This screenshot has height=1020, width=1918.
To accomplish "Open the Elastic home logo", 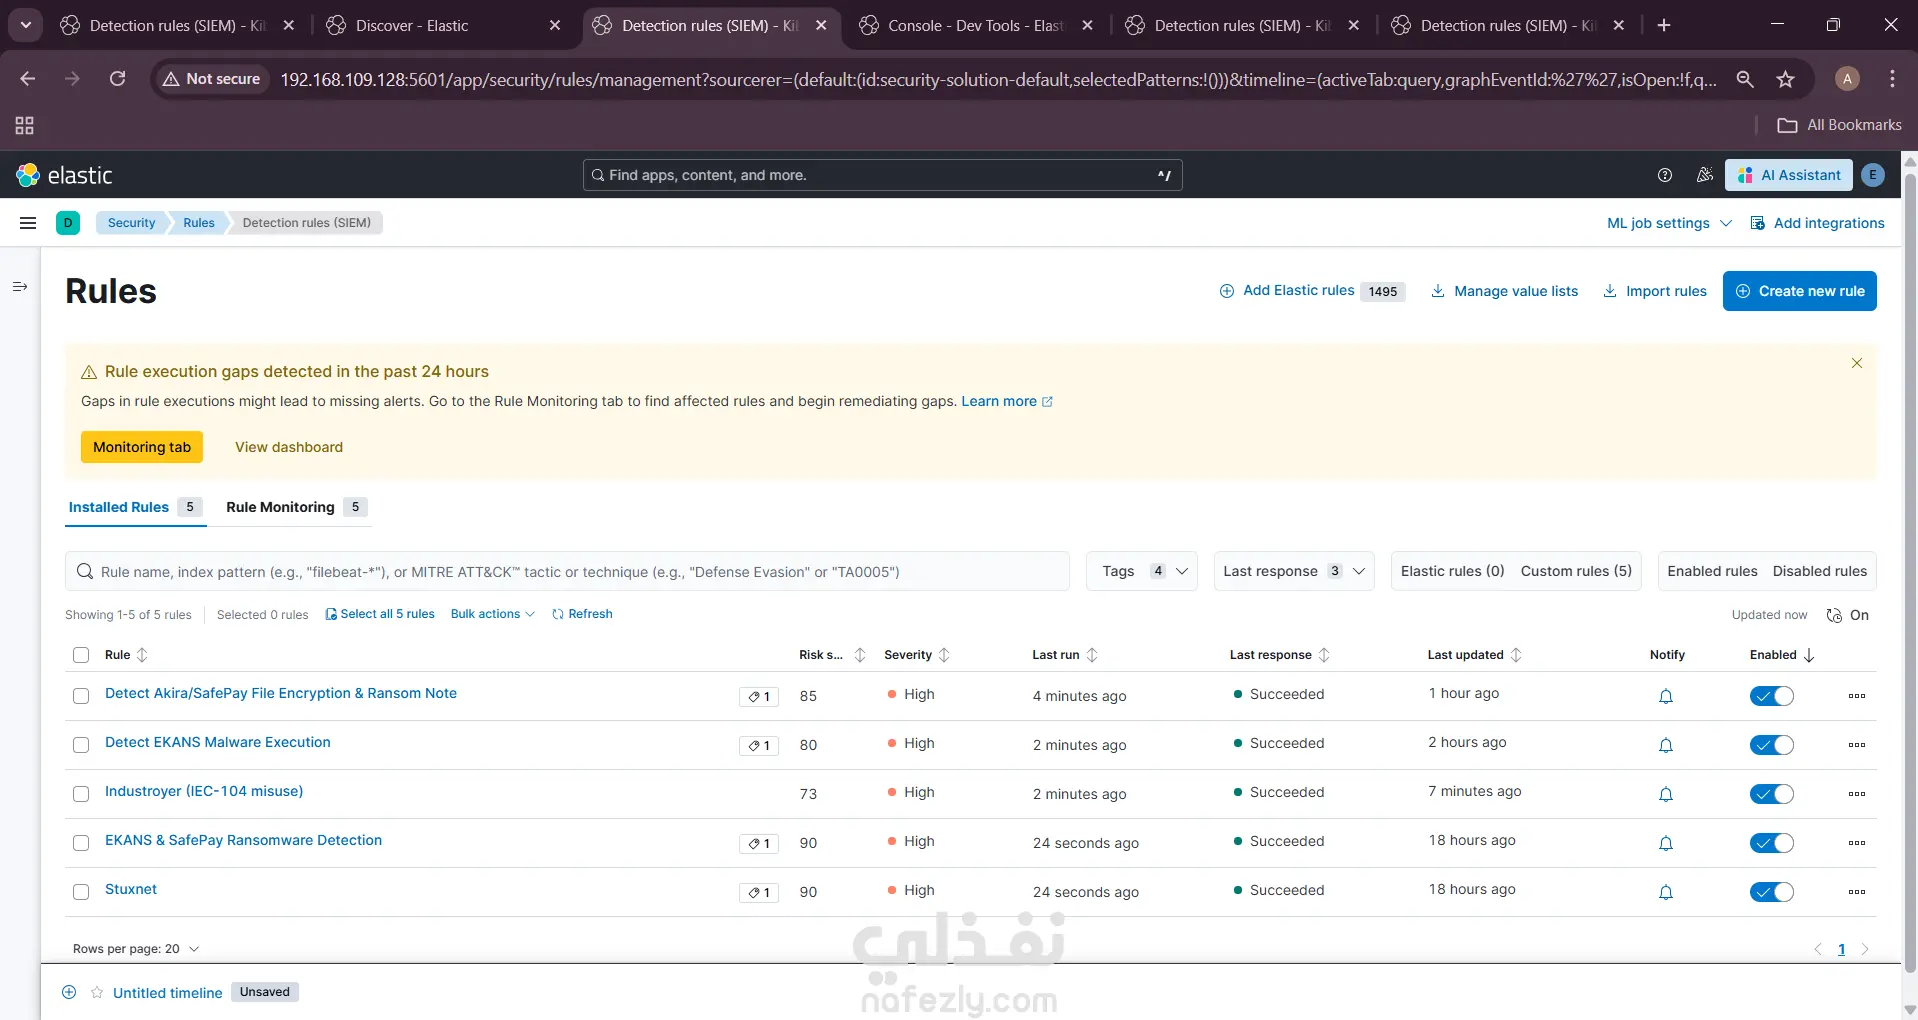I will point(64,175).
